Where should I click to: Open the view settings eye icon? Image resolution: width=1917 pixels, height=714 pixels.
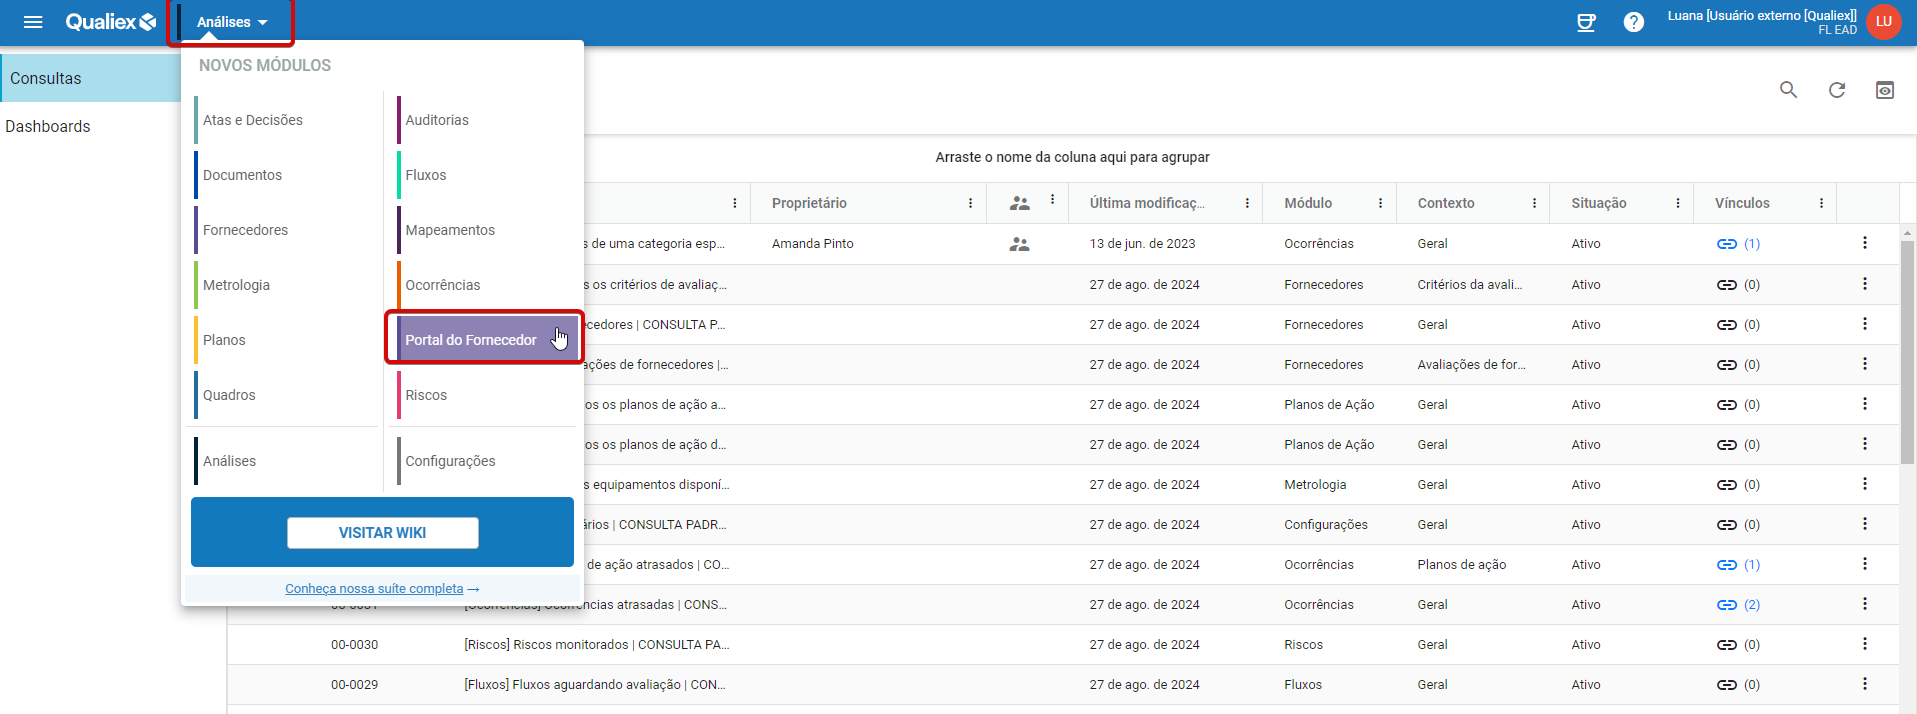pyautogui.click(x=1885, y=90)
